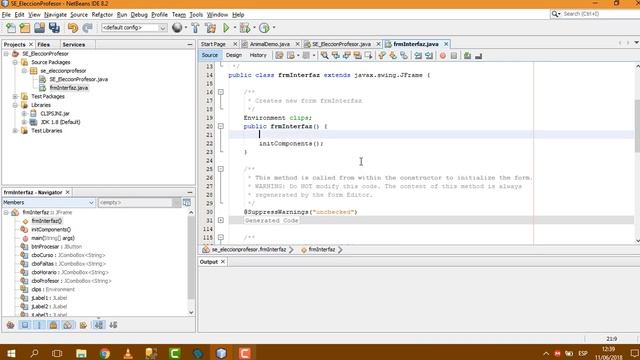Screen dimensions: 640x360
Task: Switch to the AnimalDemo.java tab
Action: pos(269,44)
